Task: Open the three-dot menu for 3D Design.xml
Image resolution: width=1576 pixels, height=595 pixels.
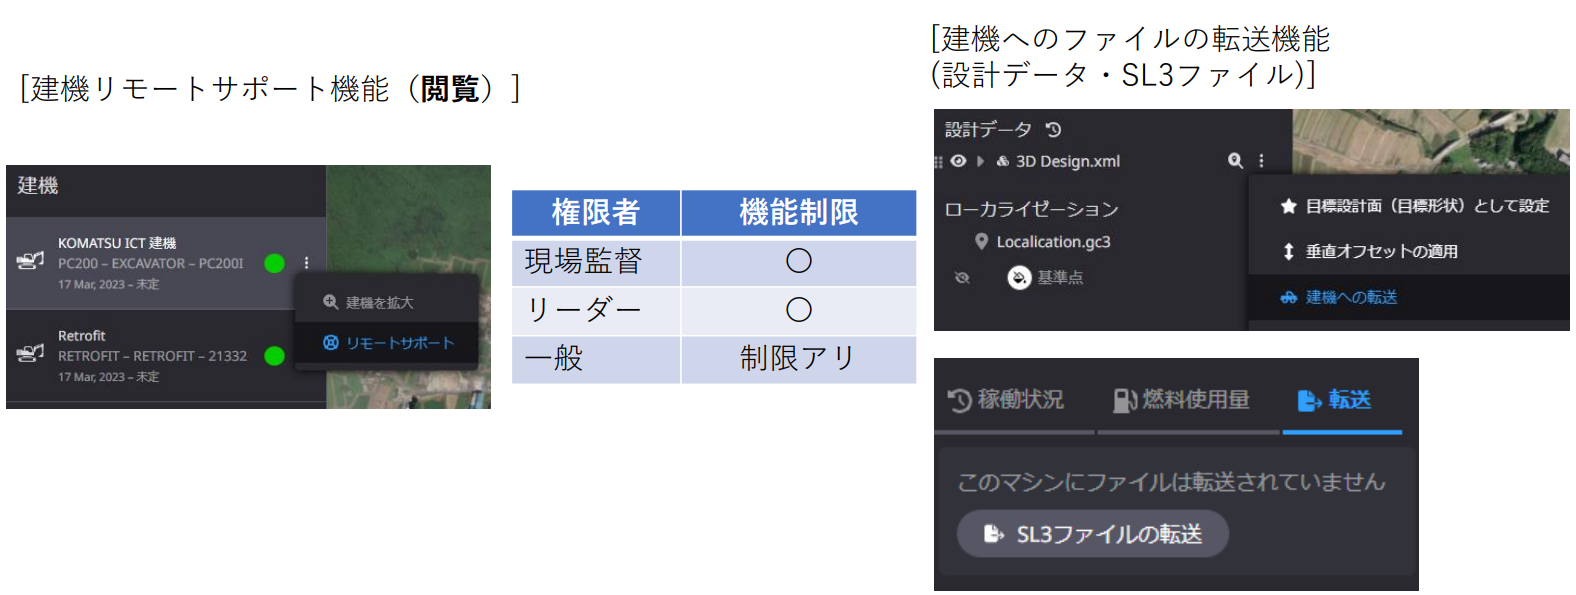Action: 1261,161
